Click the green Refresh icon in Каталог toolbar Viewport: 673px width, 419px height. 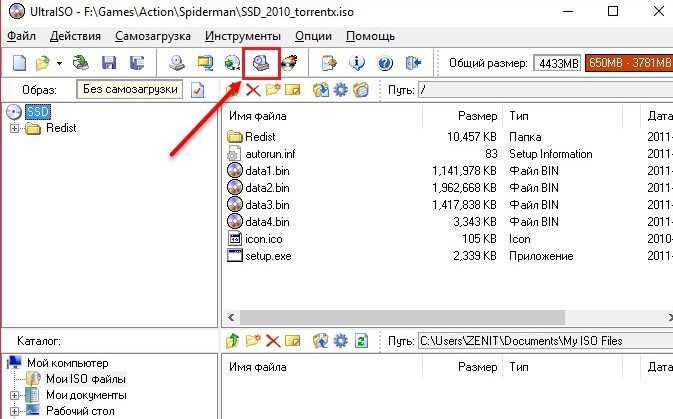pyautogui.click(x=361, y=341)
